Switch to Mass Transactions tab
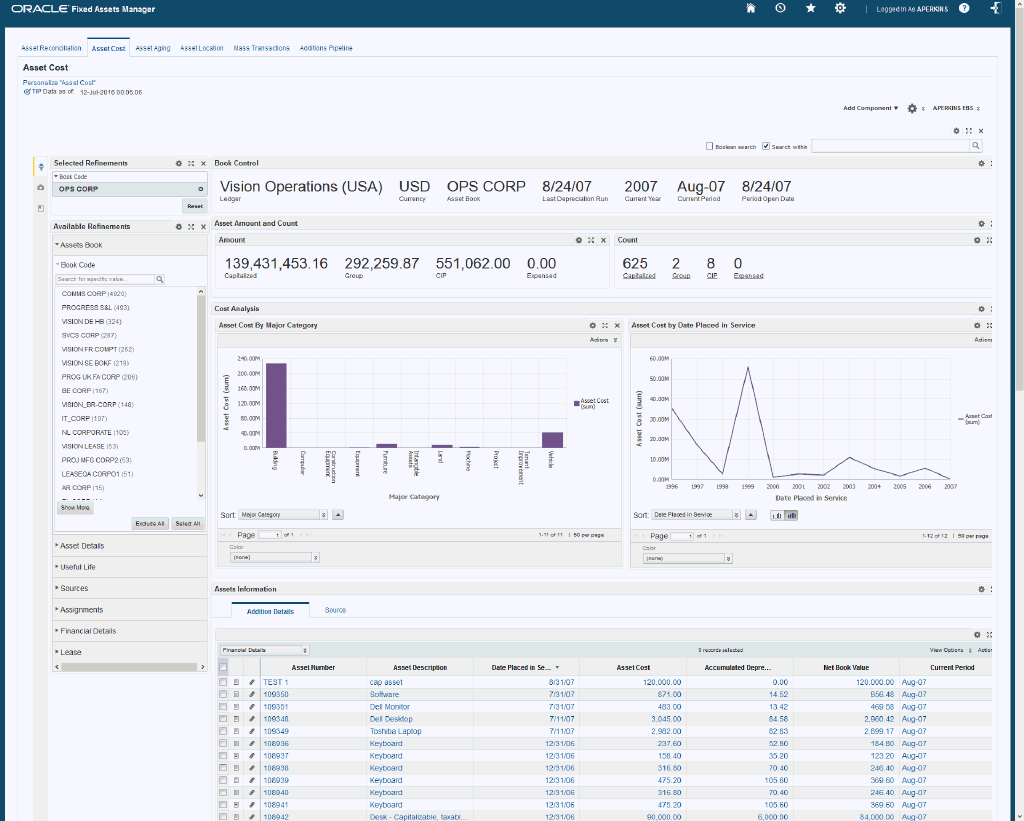Screen dimensions: 1024x821 (262, 48)
